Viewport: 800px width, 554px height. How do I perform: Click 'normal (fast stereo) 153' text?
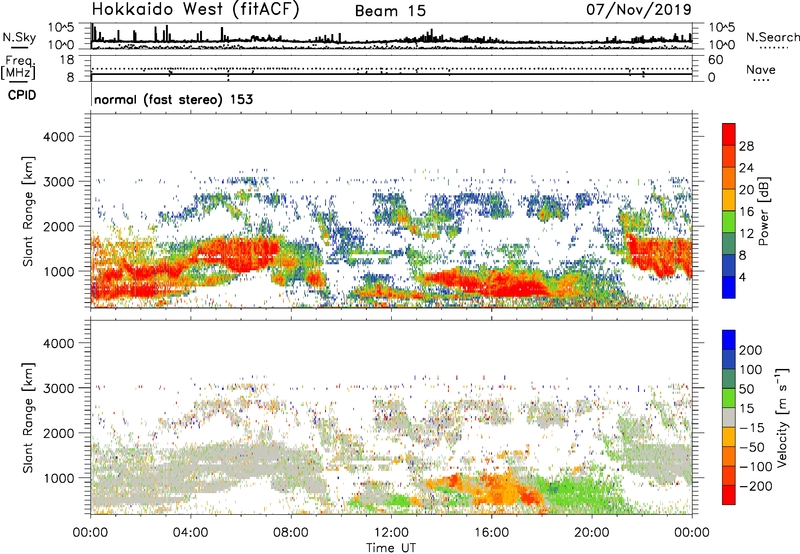(x=173, y=99)
